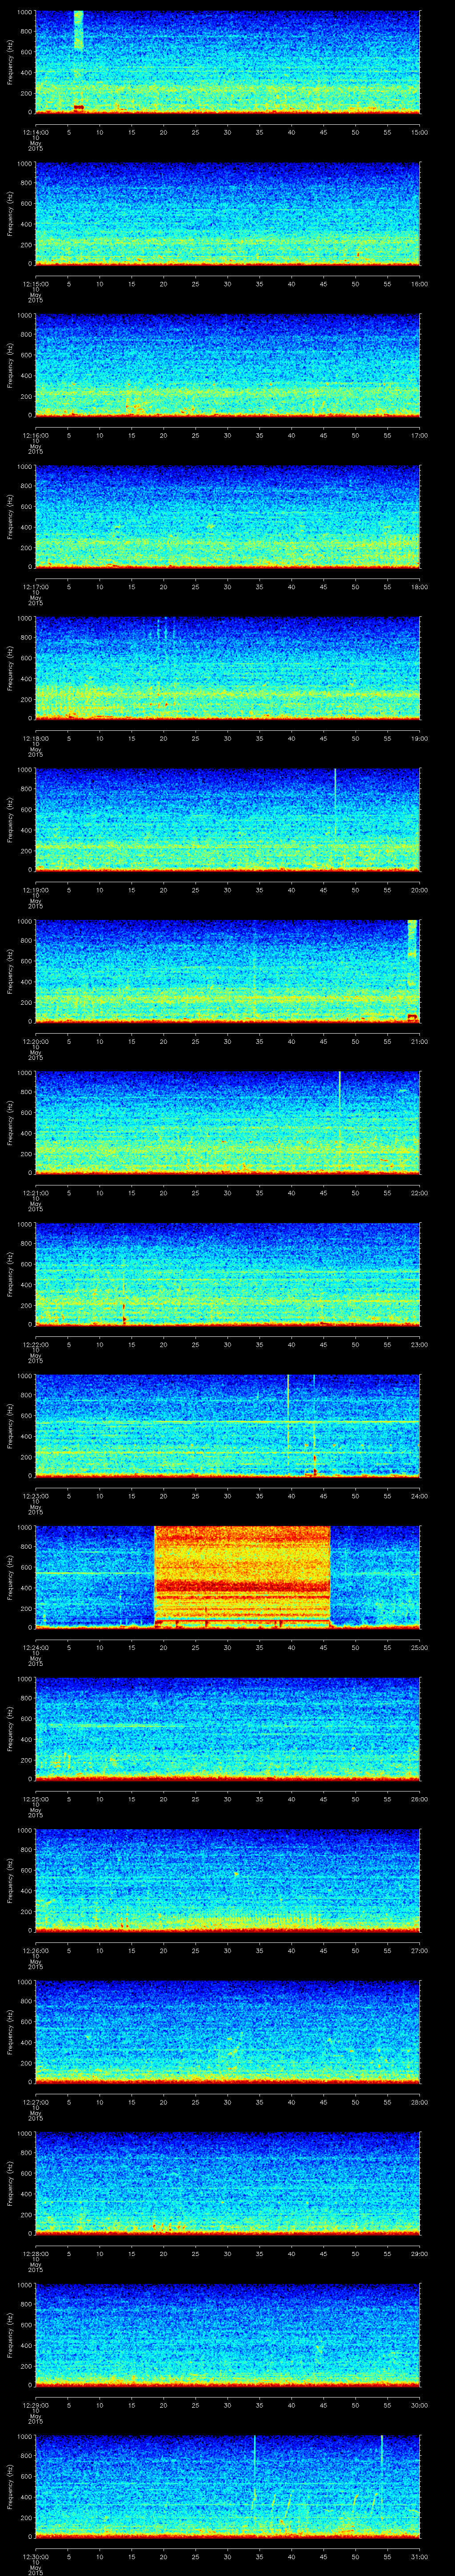Click the 12:15:00 start time label
Image resolution: width=455 pixels, height=2576 pixels.
[x=35, y=284]
